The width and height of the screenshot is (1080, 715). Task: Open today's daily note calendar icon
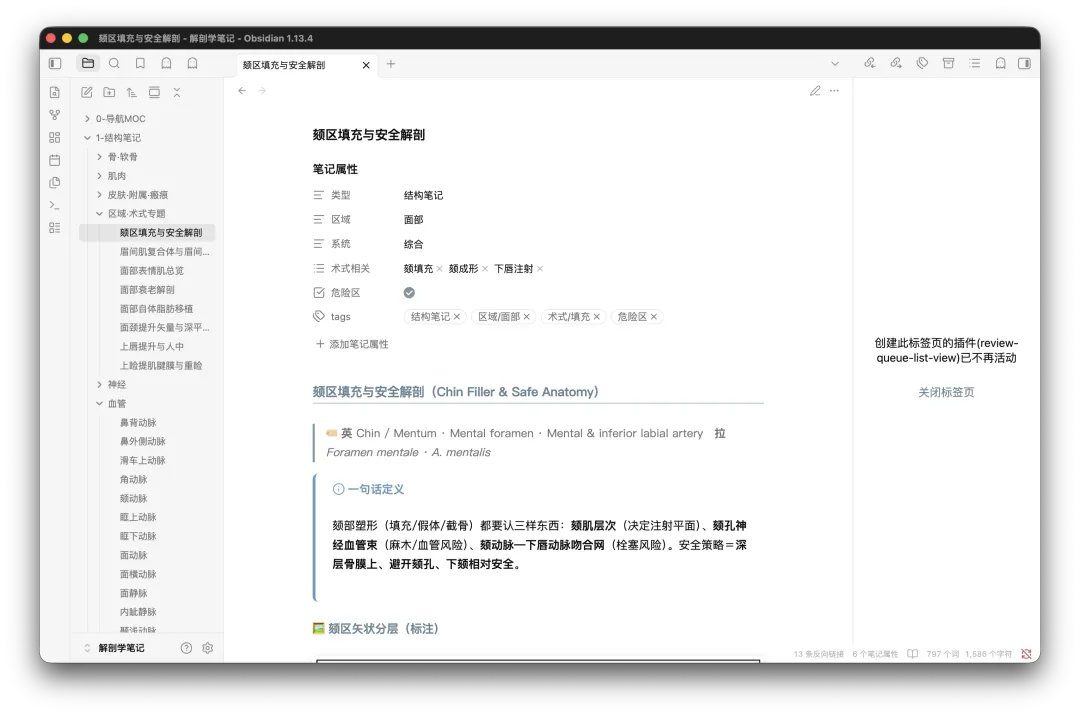pyautogui.click(x=55, y=160)
